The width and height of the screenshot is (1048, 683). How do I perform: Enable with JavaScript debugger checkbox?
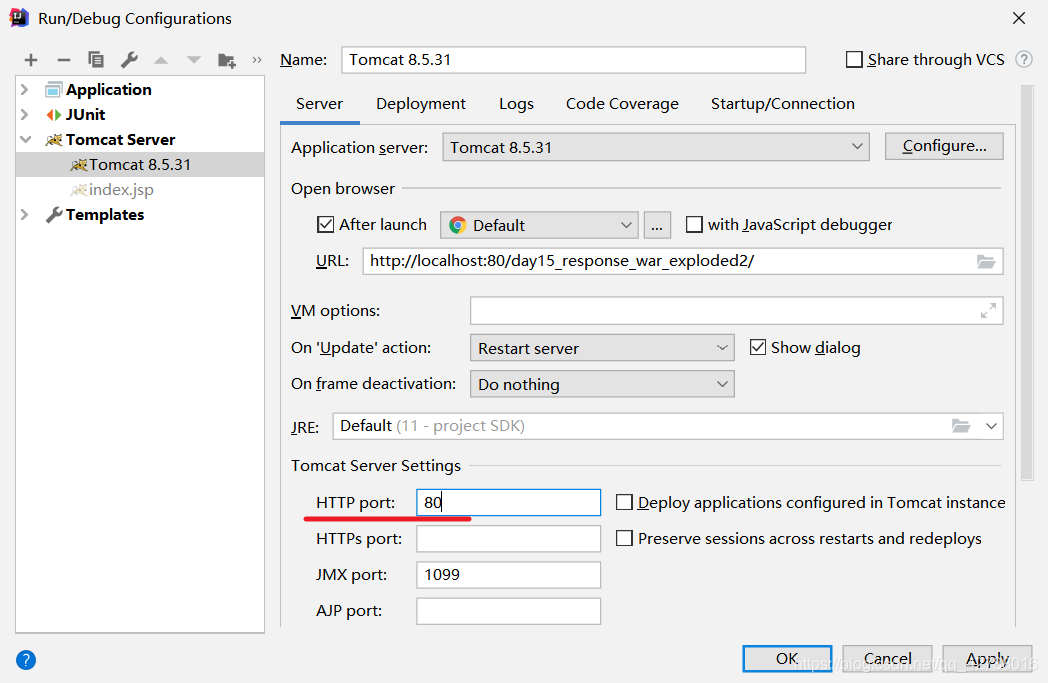coord(694,225)
